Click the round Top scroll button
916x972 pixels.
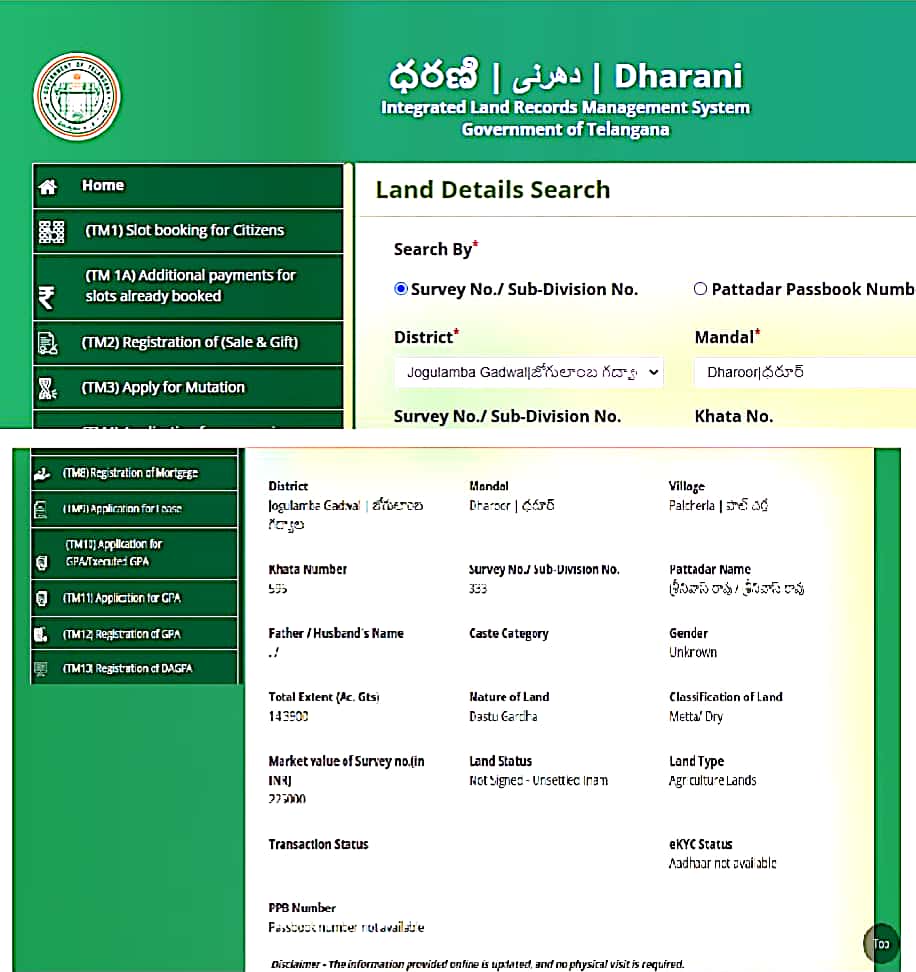pyautogui.click(x=881, y=943)
